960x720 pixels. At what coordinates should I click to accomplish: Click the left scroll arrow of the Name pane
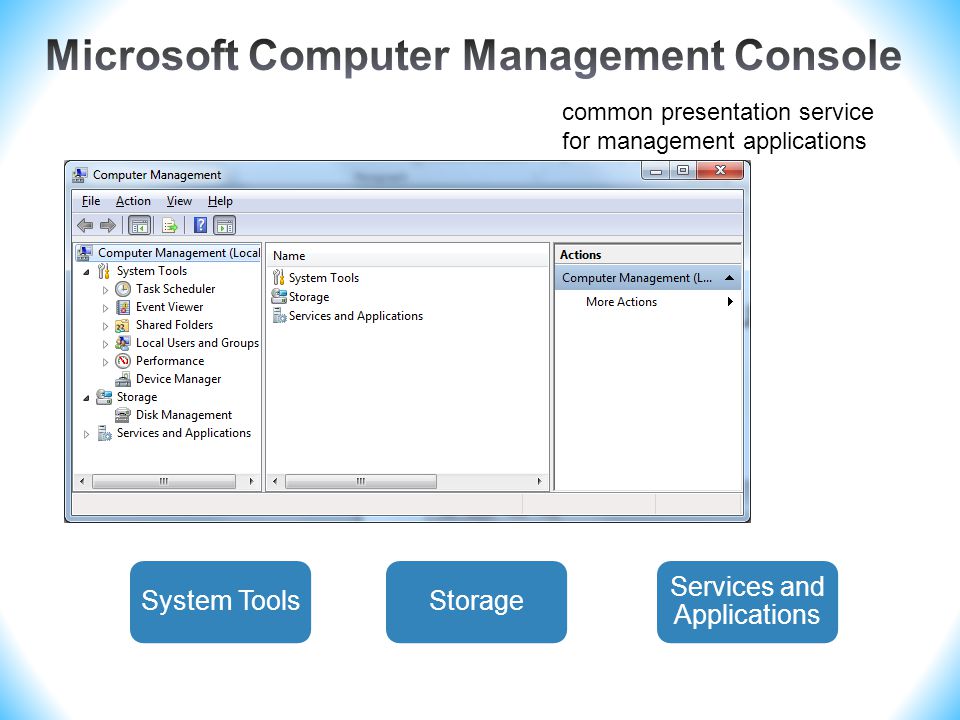[x=275, y=482]
